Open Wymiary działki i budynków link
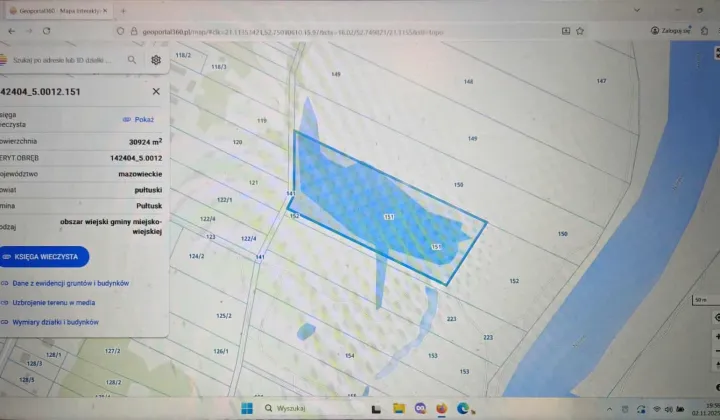 55,322
